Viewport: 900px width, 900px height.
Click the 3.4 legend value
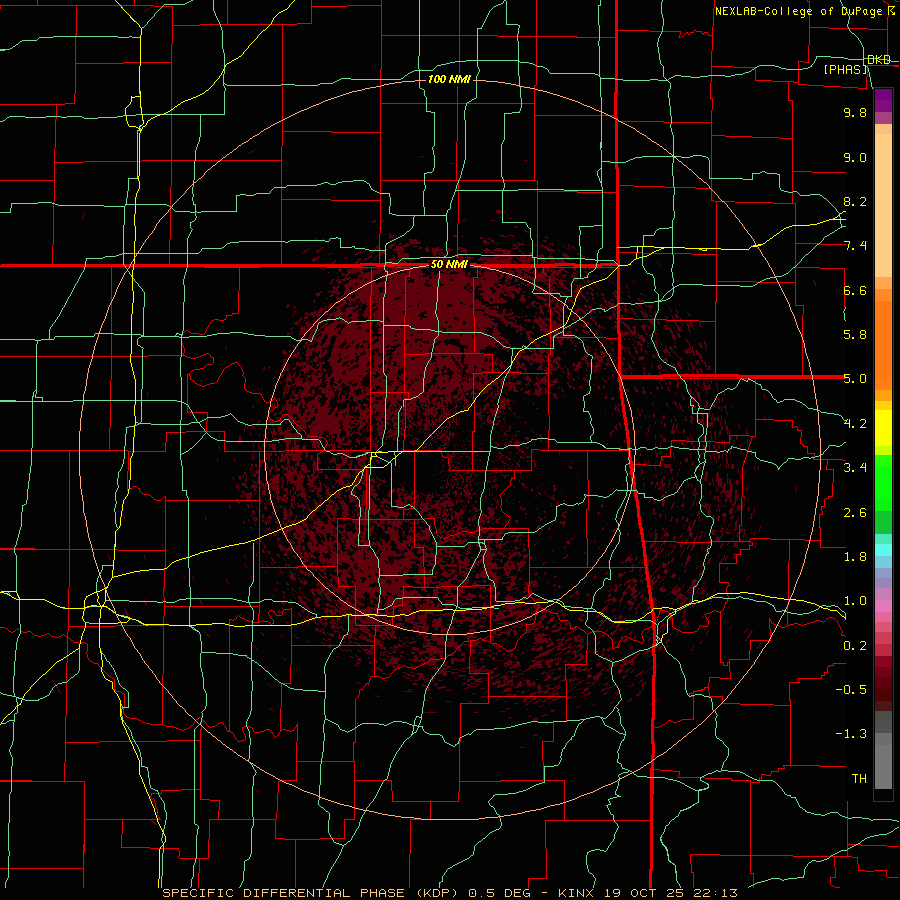pos(855,468)
